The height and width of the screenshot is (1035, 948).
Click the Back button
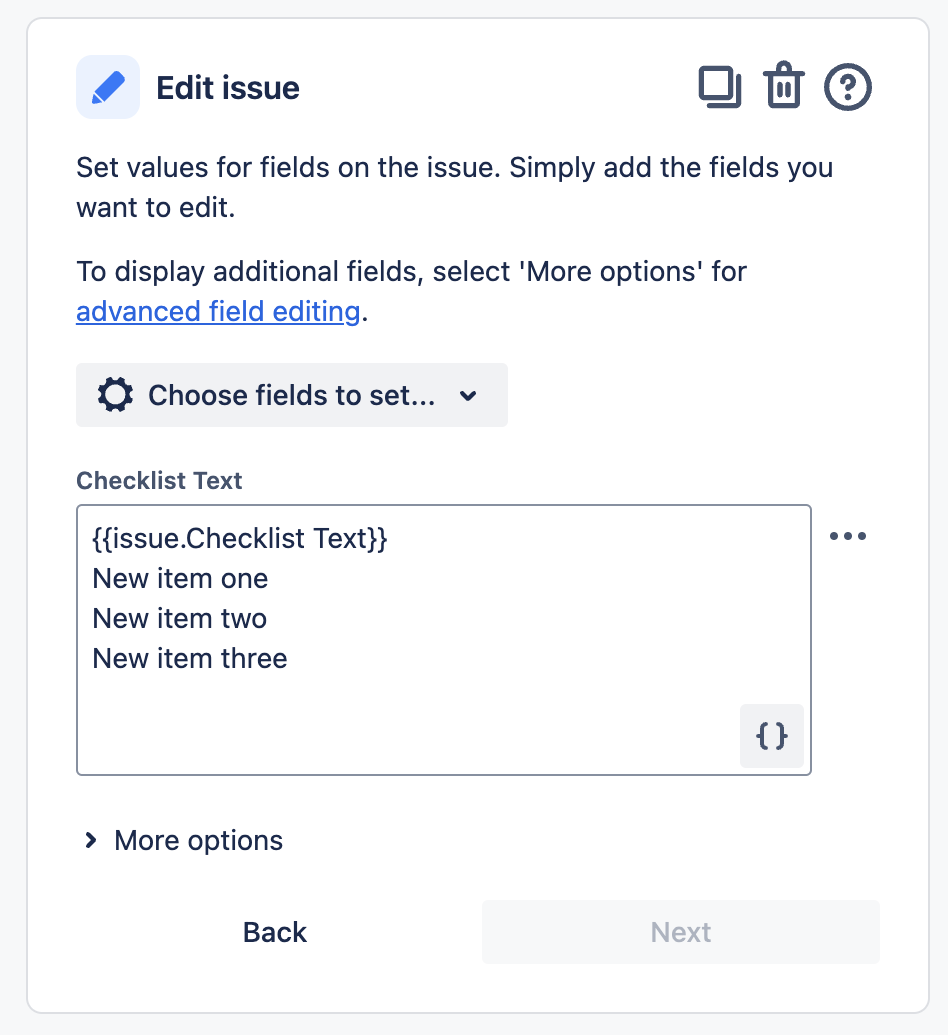pyautogui.click(x=274, y=932)
